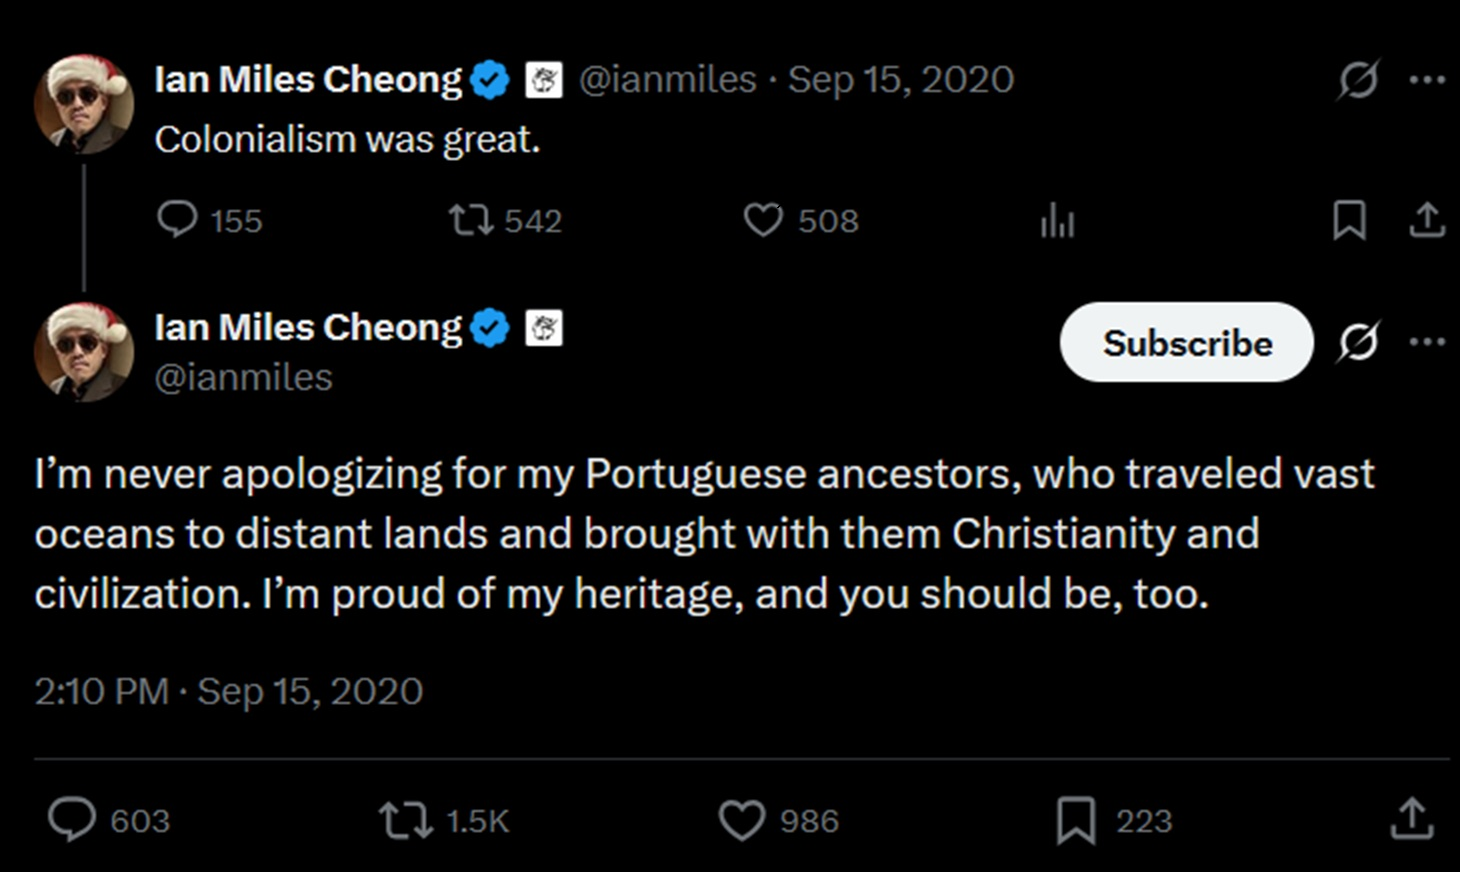Open Grok icon on first tweet
The image size is (1460, 872).
(1358, 80)
